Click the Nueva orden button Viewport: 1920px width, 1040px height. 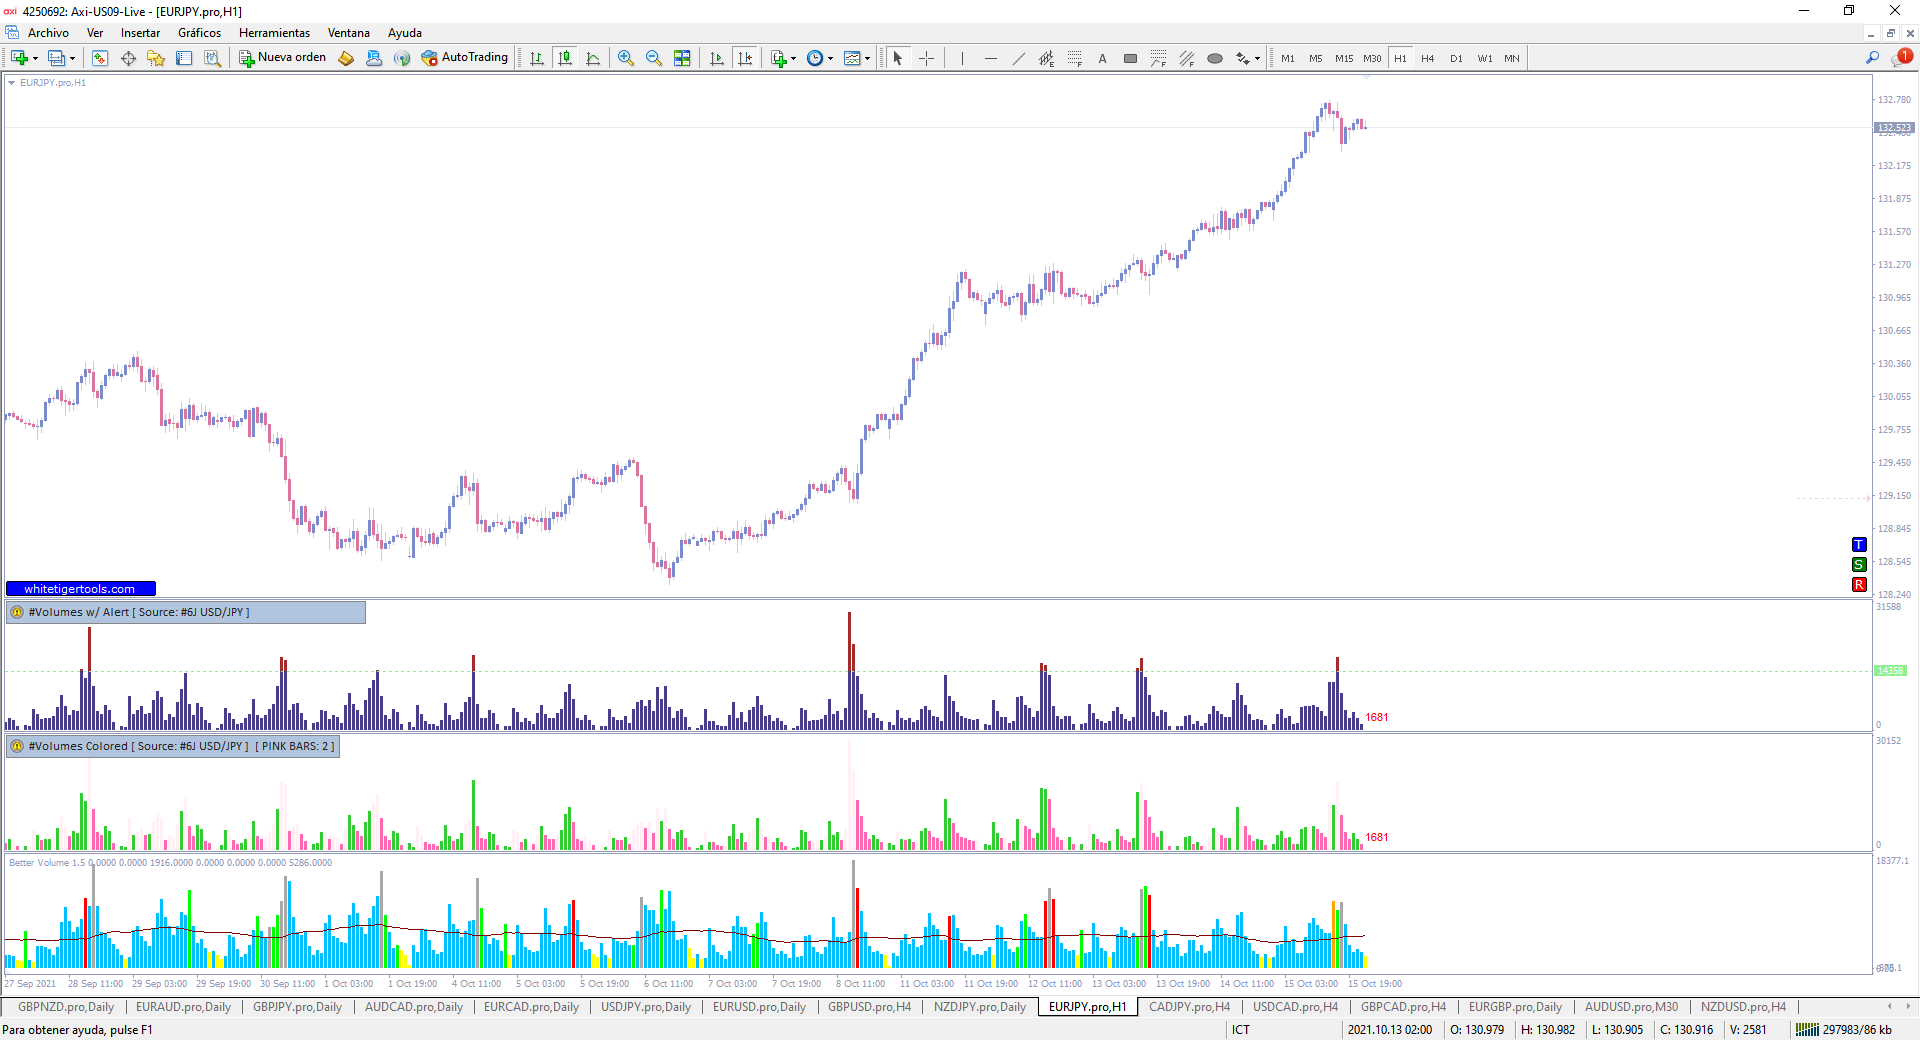(x=283, y=58)
